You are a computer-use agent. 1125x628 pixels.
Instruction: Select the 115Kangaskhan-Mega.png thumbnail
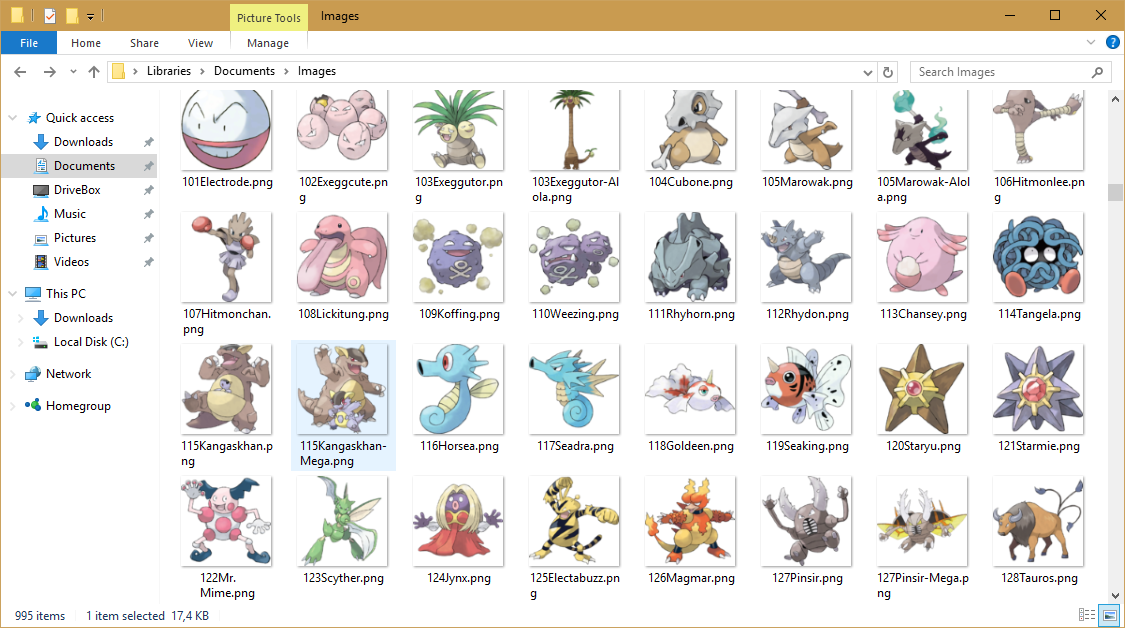pyautogui.click(x=342, y=389)
